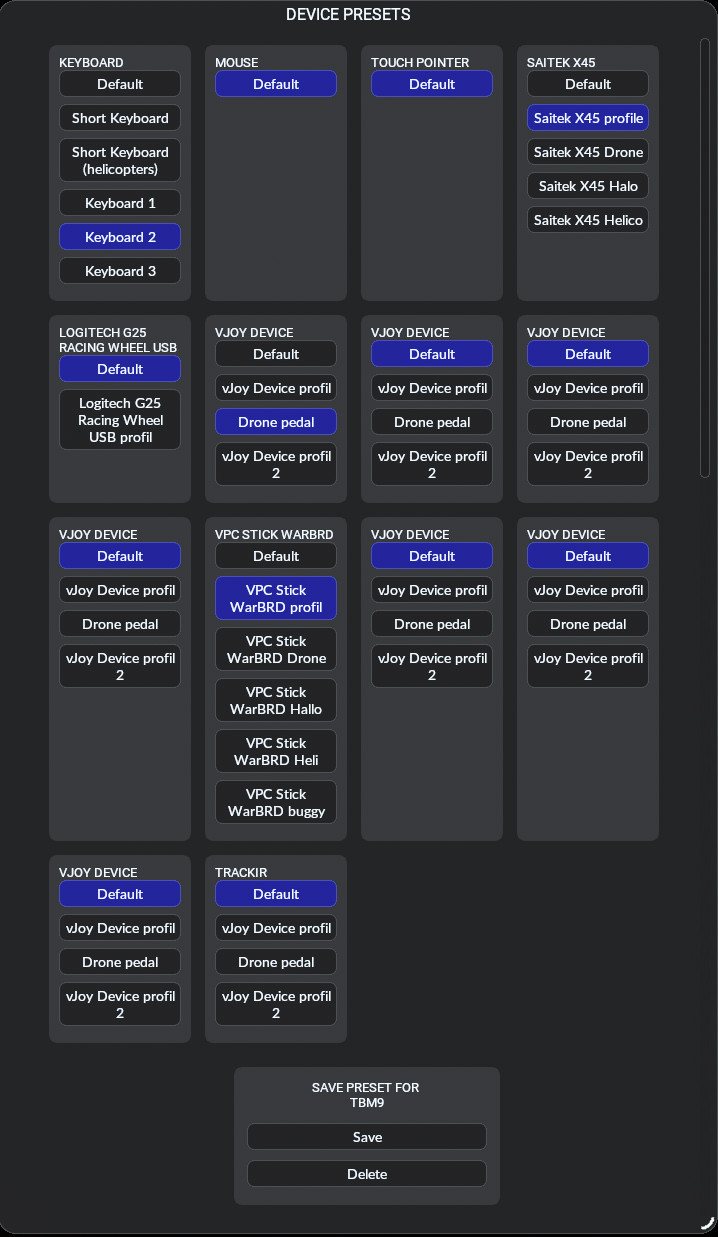Choose vJoy Device profil 2 in TrackIR panel

tap(275, 1003)
